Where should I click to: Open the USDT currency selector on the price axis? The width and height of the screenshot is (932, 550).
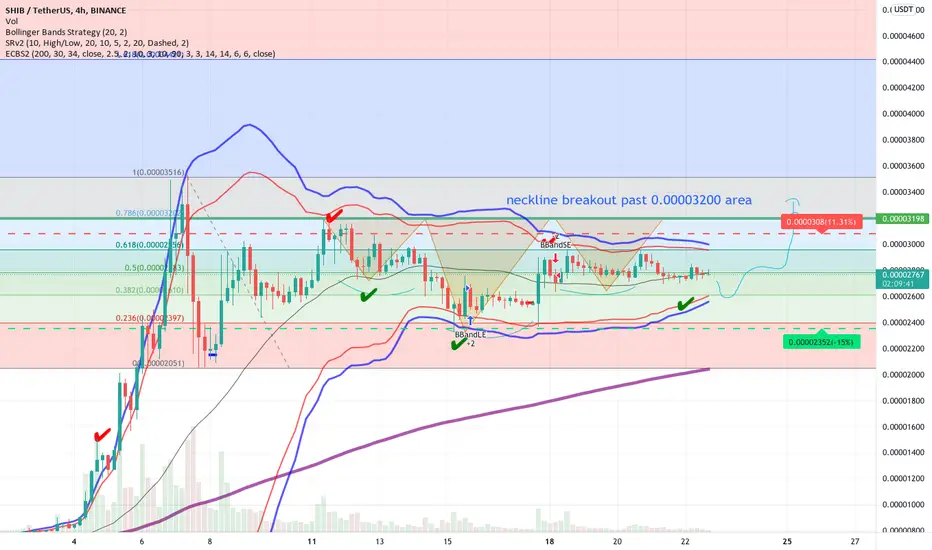tap(904, 9)
